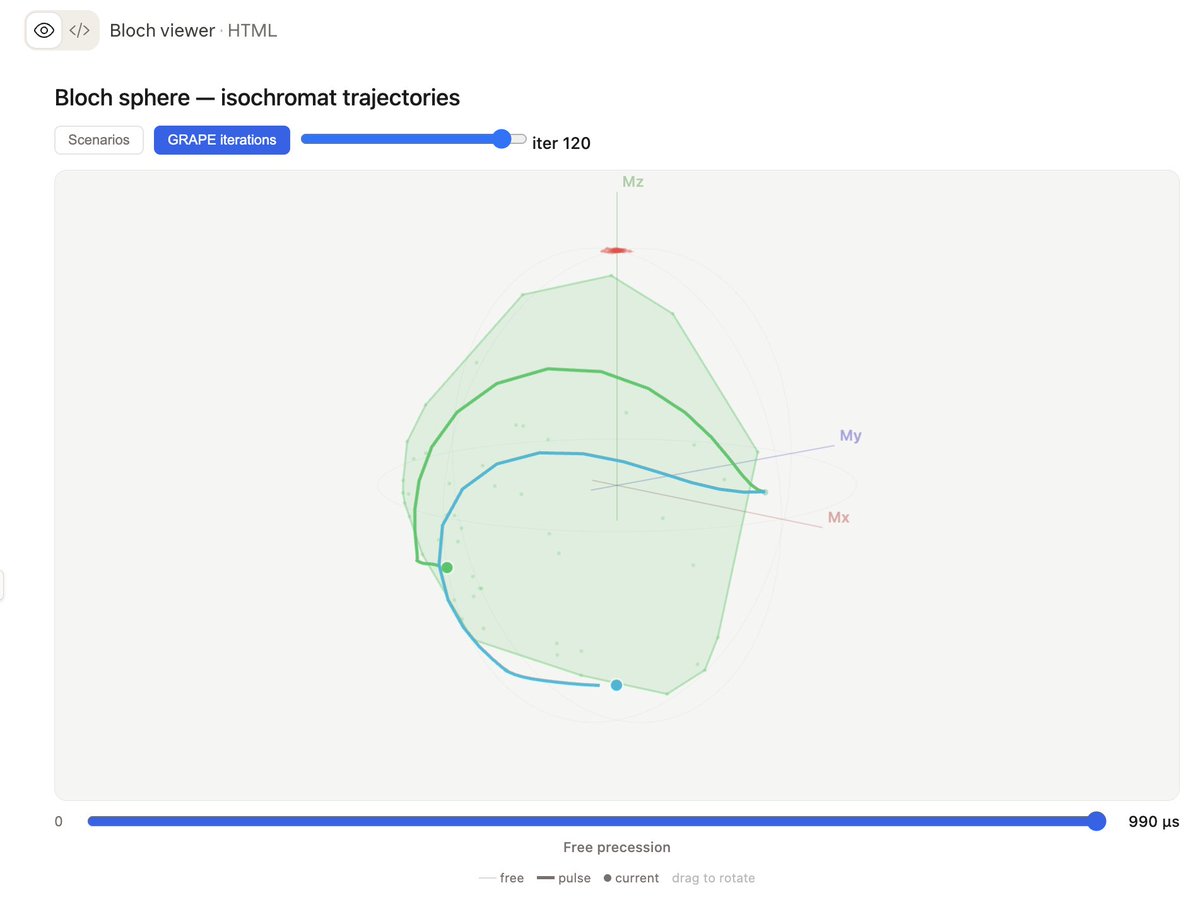Open the Scenarios tab
Viewport: 1200px width, 919px height.
pyautogui.click(x=99, y=140)
